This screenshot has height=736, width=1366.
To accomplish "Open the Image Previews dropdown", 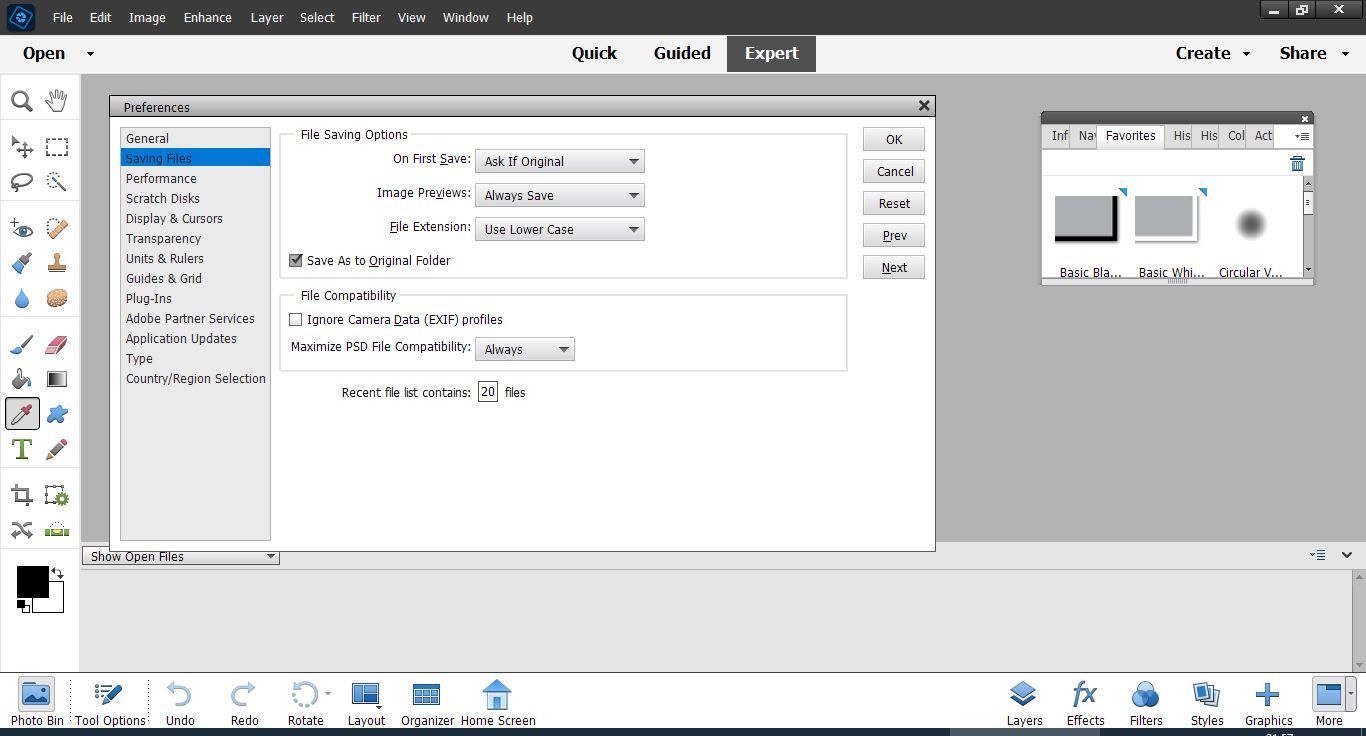I will [x=560, y=195].
